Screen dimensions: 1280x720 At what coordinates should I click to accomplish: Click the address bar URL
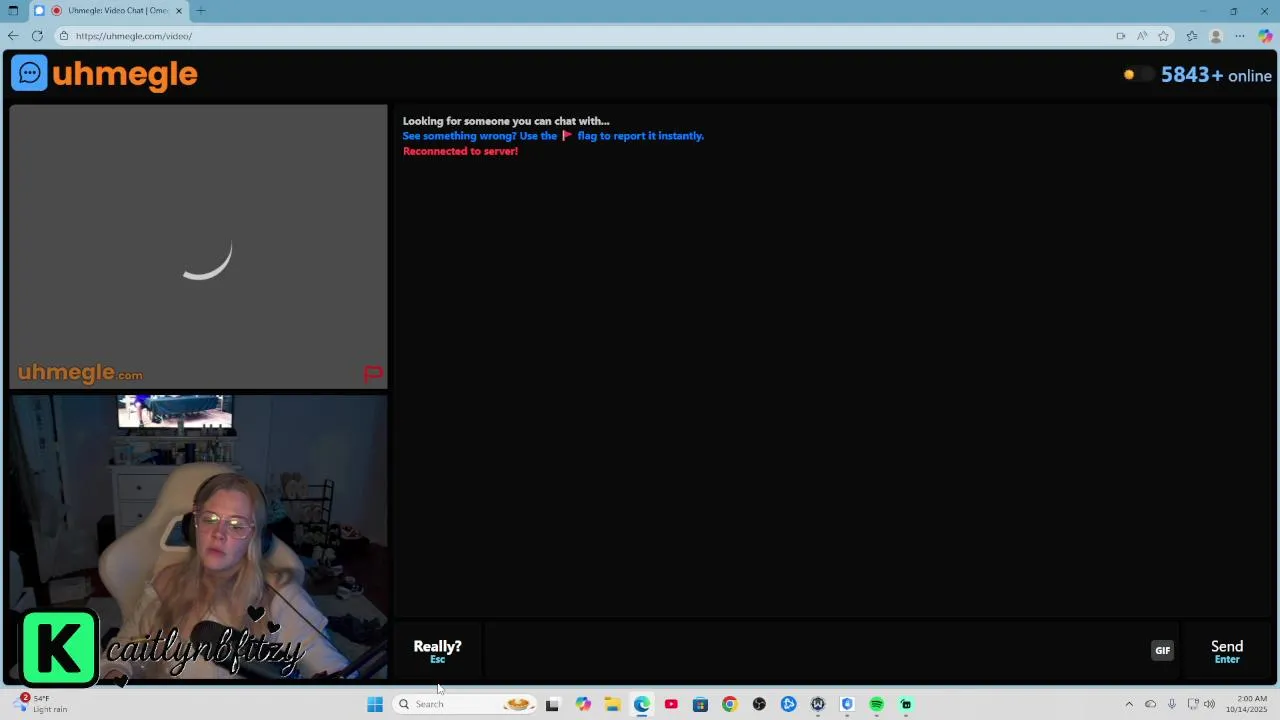134,36
